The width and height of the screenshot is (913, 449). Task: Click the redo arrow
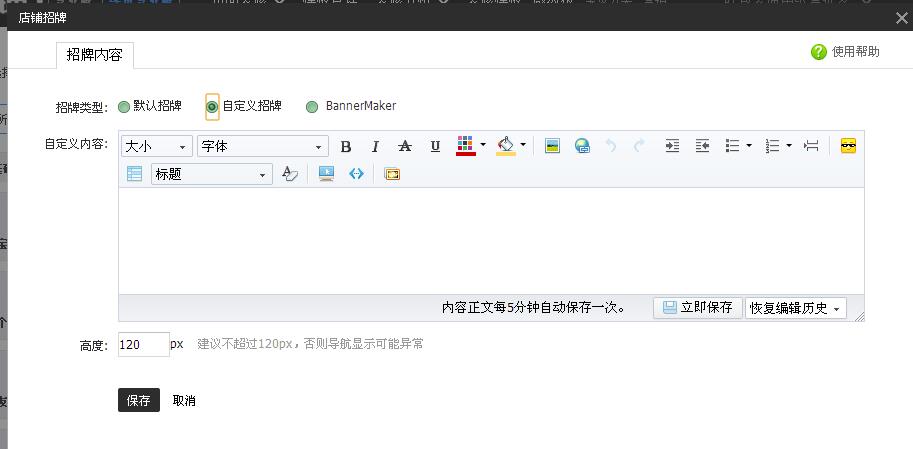pyautogui.click(x=639, y=146)
